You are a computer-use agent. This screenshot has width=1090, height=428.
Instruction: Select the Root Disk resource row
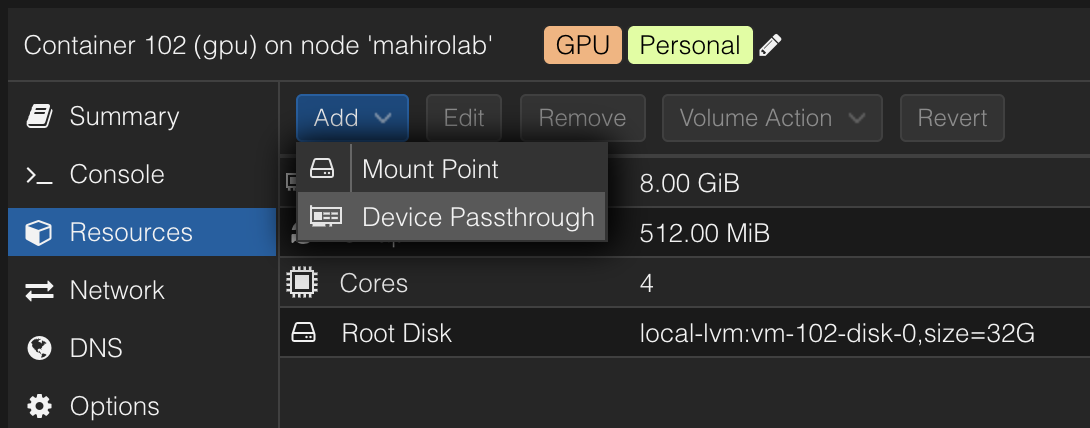point(685,333)
